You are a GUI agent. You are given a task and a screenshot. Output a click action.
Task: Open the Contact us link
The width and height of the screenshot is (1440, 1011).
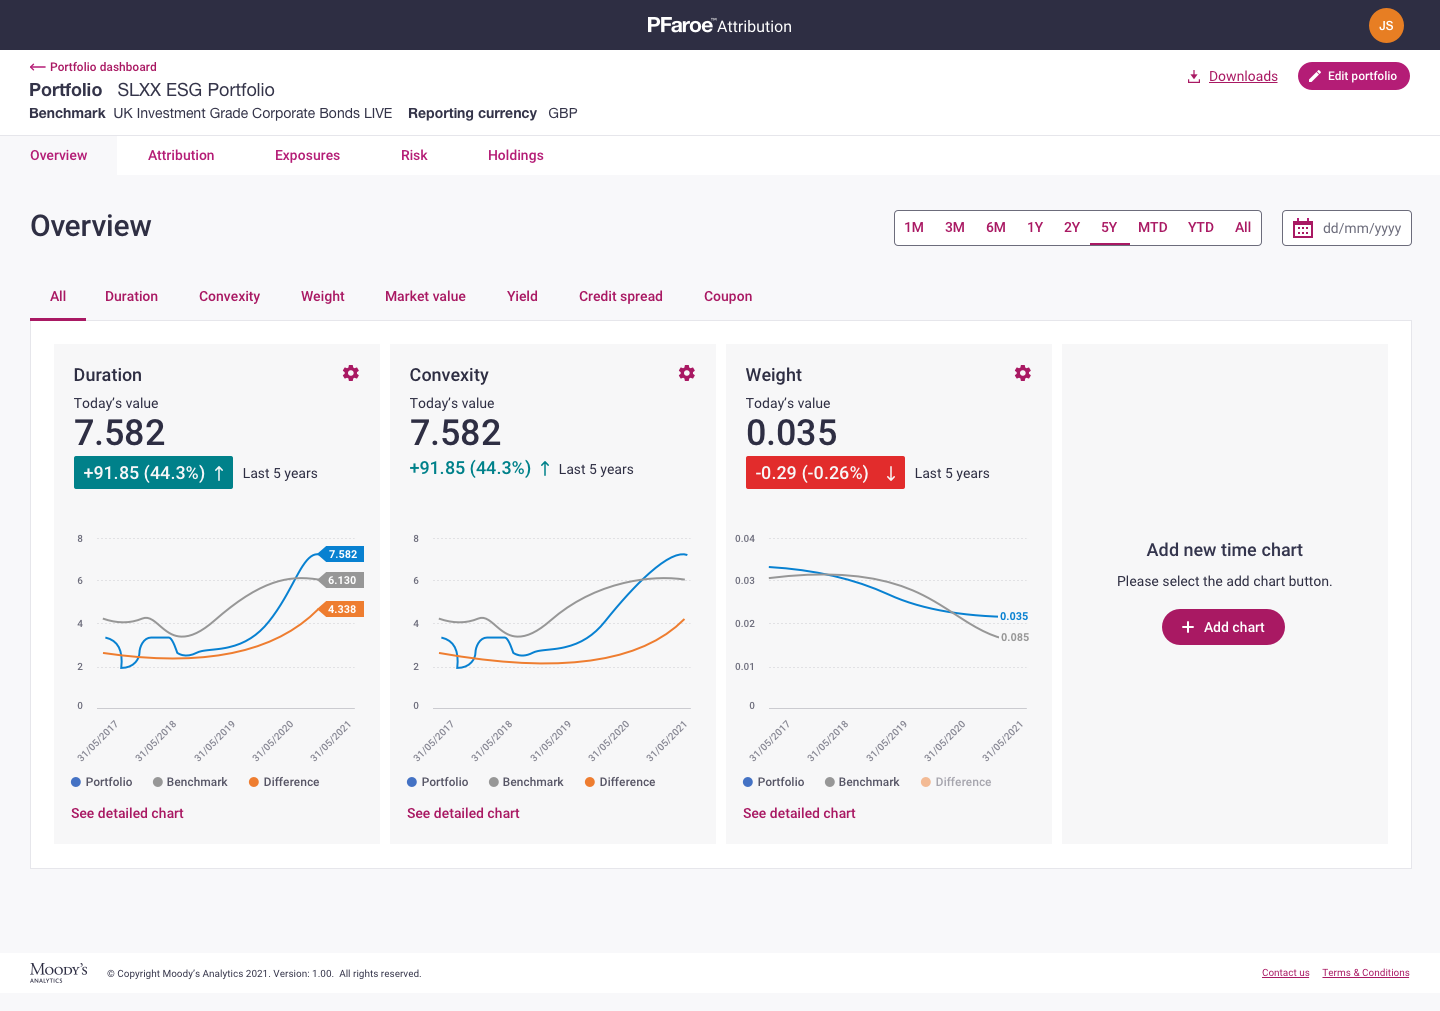coord(1285,973)
